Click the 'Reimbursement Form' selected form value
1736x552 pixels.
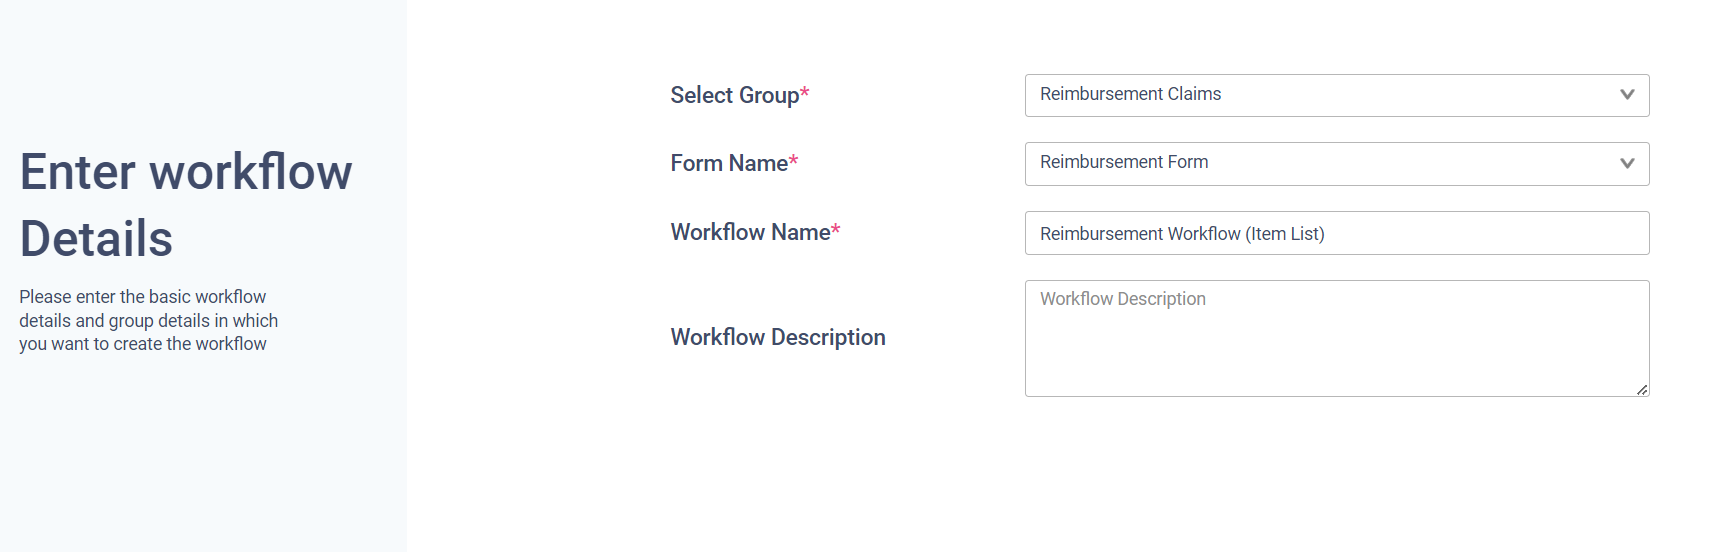tap(1123, 162)
